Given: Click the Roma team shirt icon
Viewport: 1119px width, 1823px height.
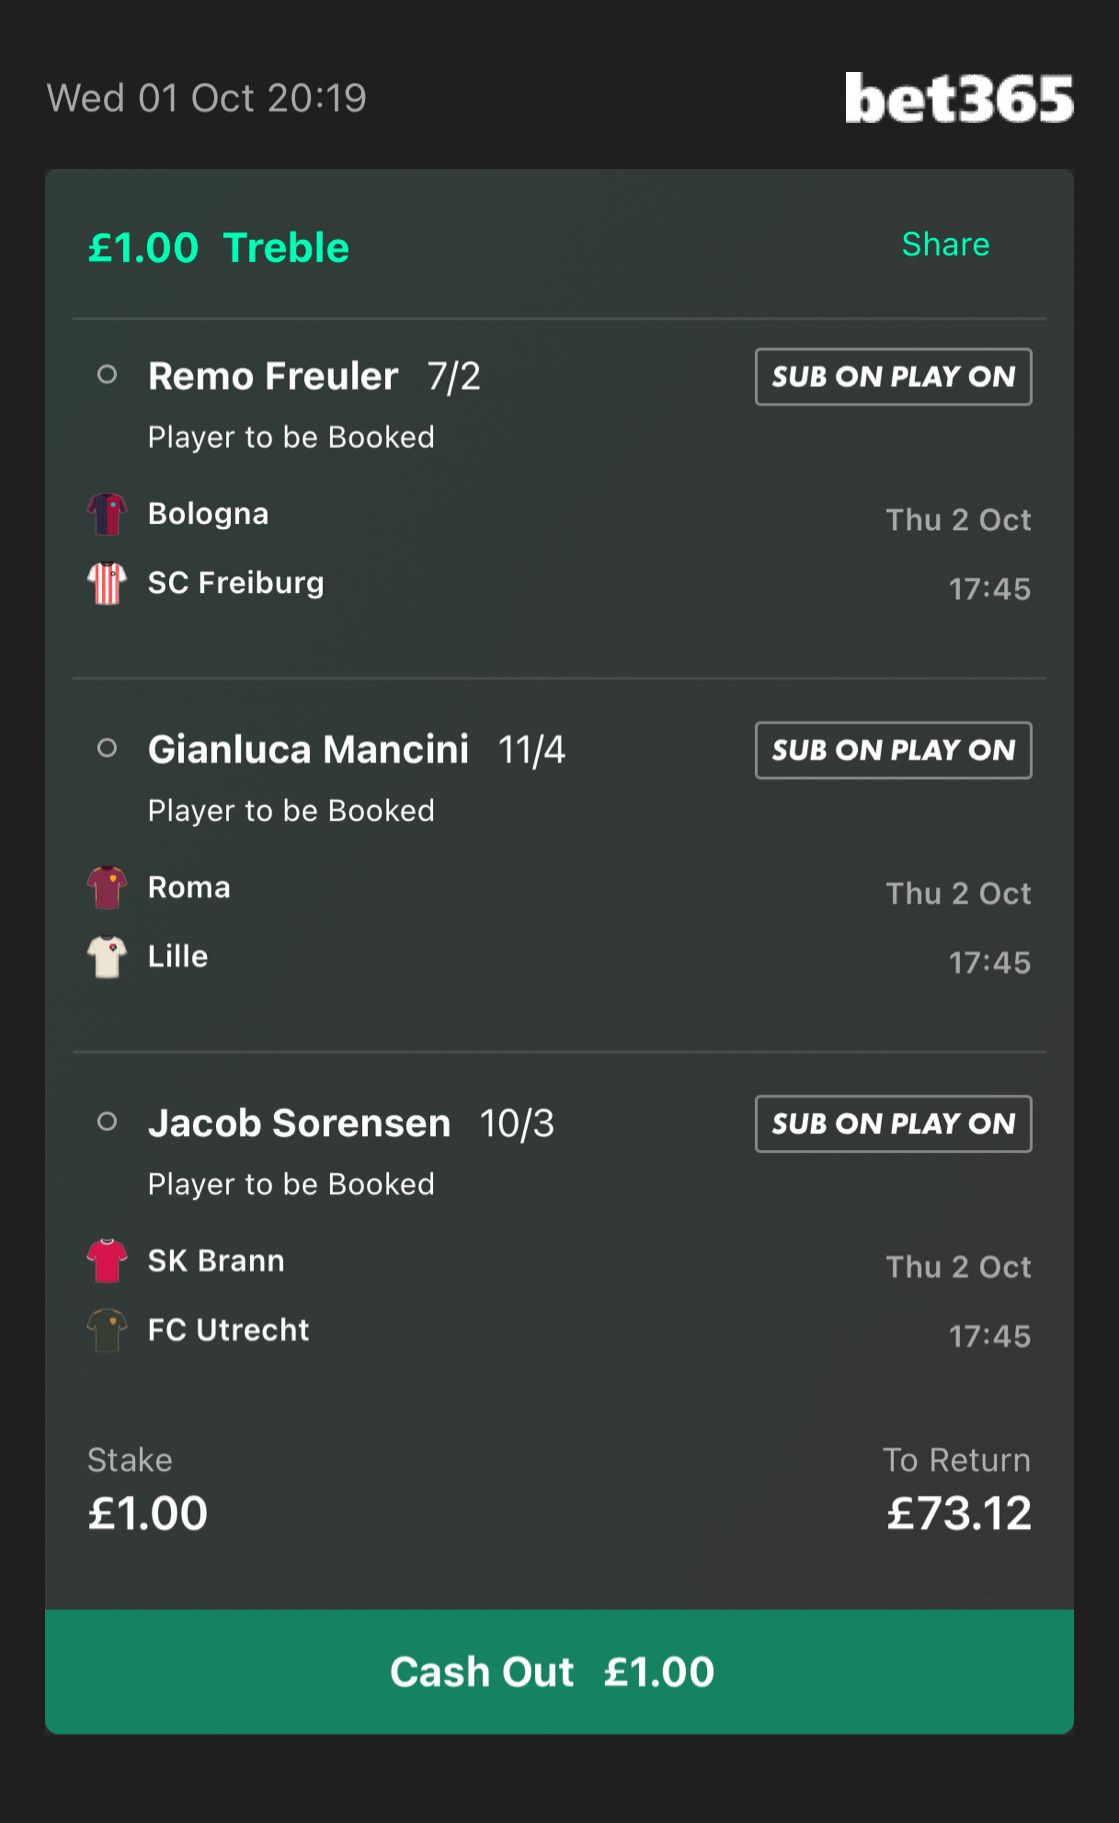Looking at the screenshot, I should click(107, 887).
